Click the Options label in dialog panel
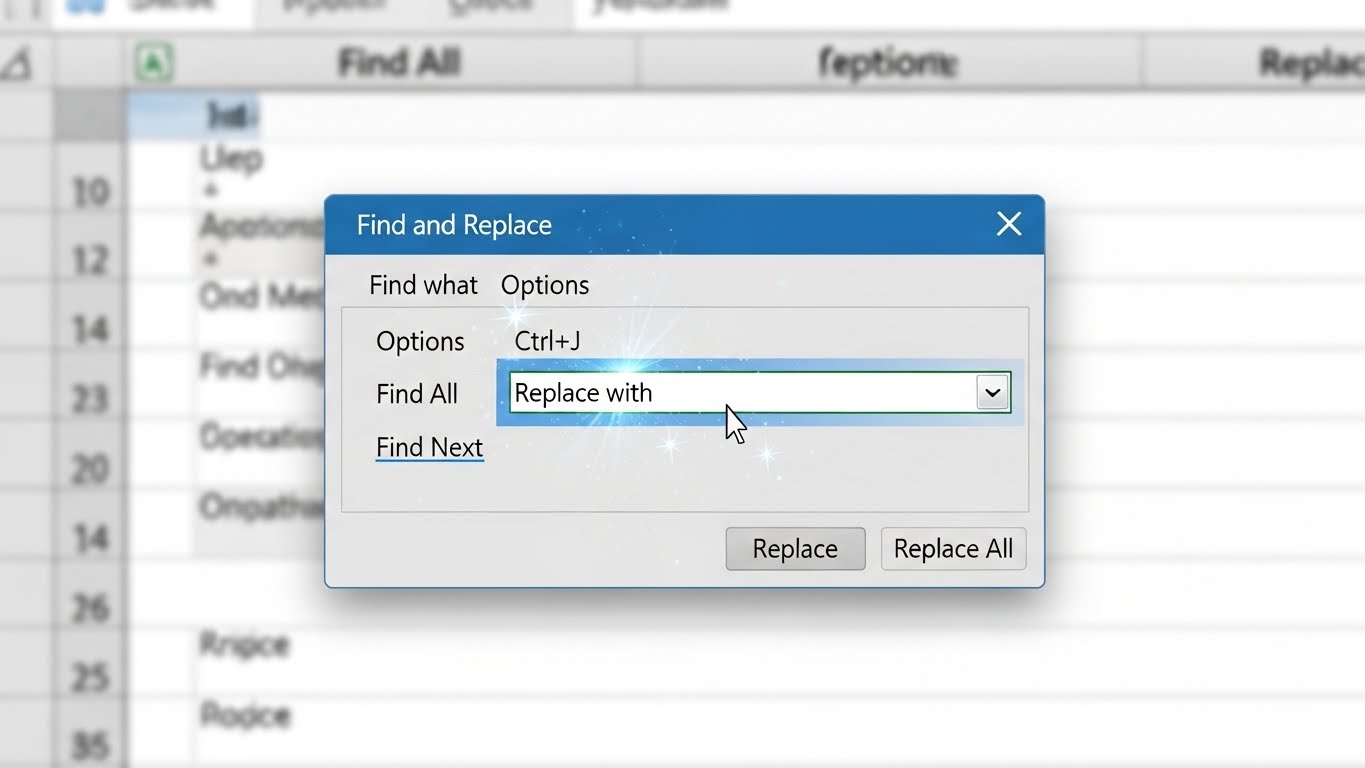The width and height of the screenshot is (1365, 768). tap(420, 342)
